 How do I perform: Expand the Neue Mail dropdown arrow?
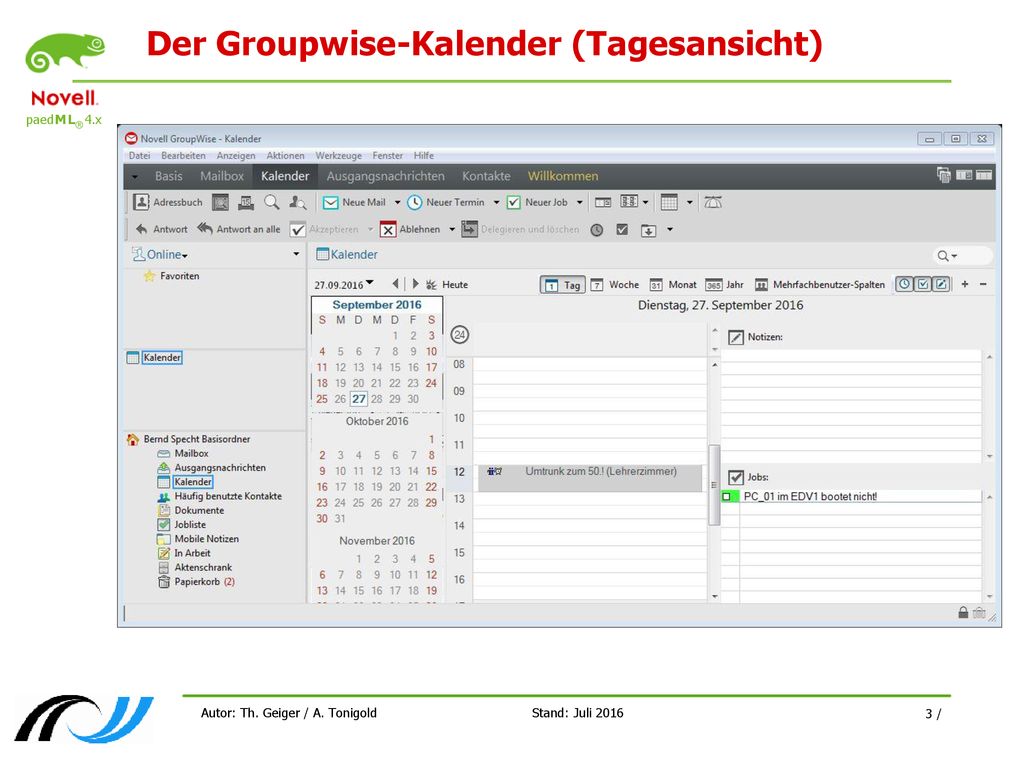click(x=397, y=202)
